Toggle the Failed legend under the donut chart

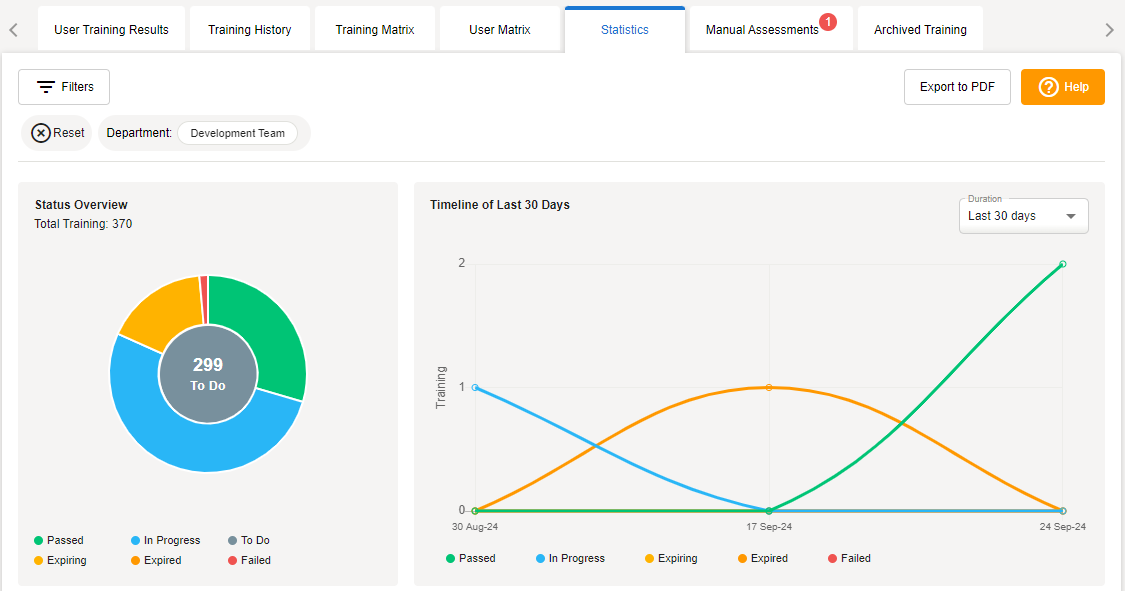click(x=248, y=560)
